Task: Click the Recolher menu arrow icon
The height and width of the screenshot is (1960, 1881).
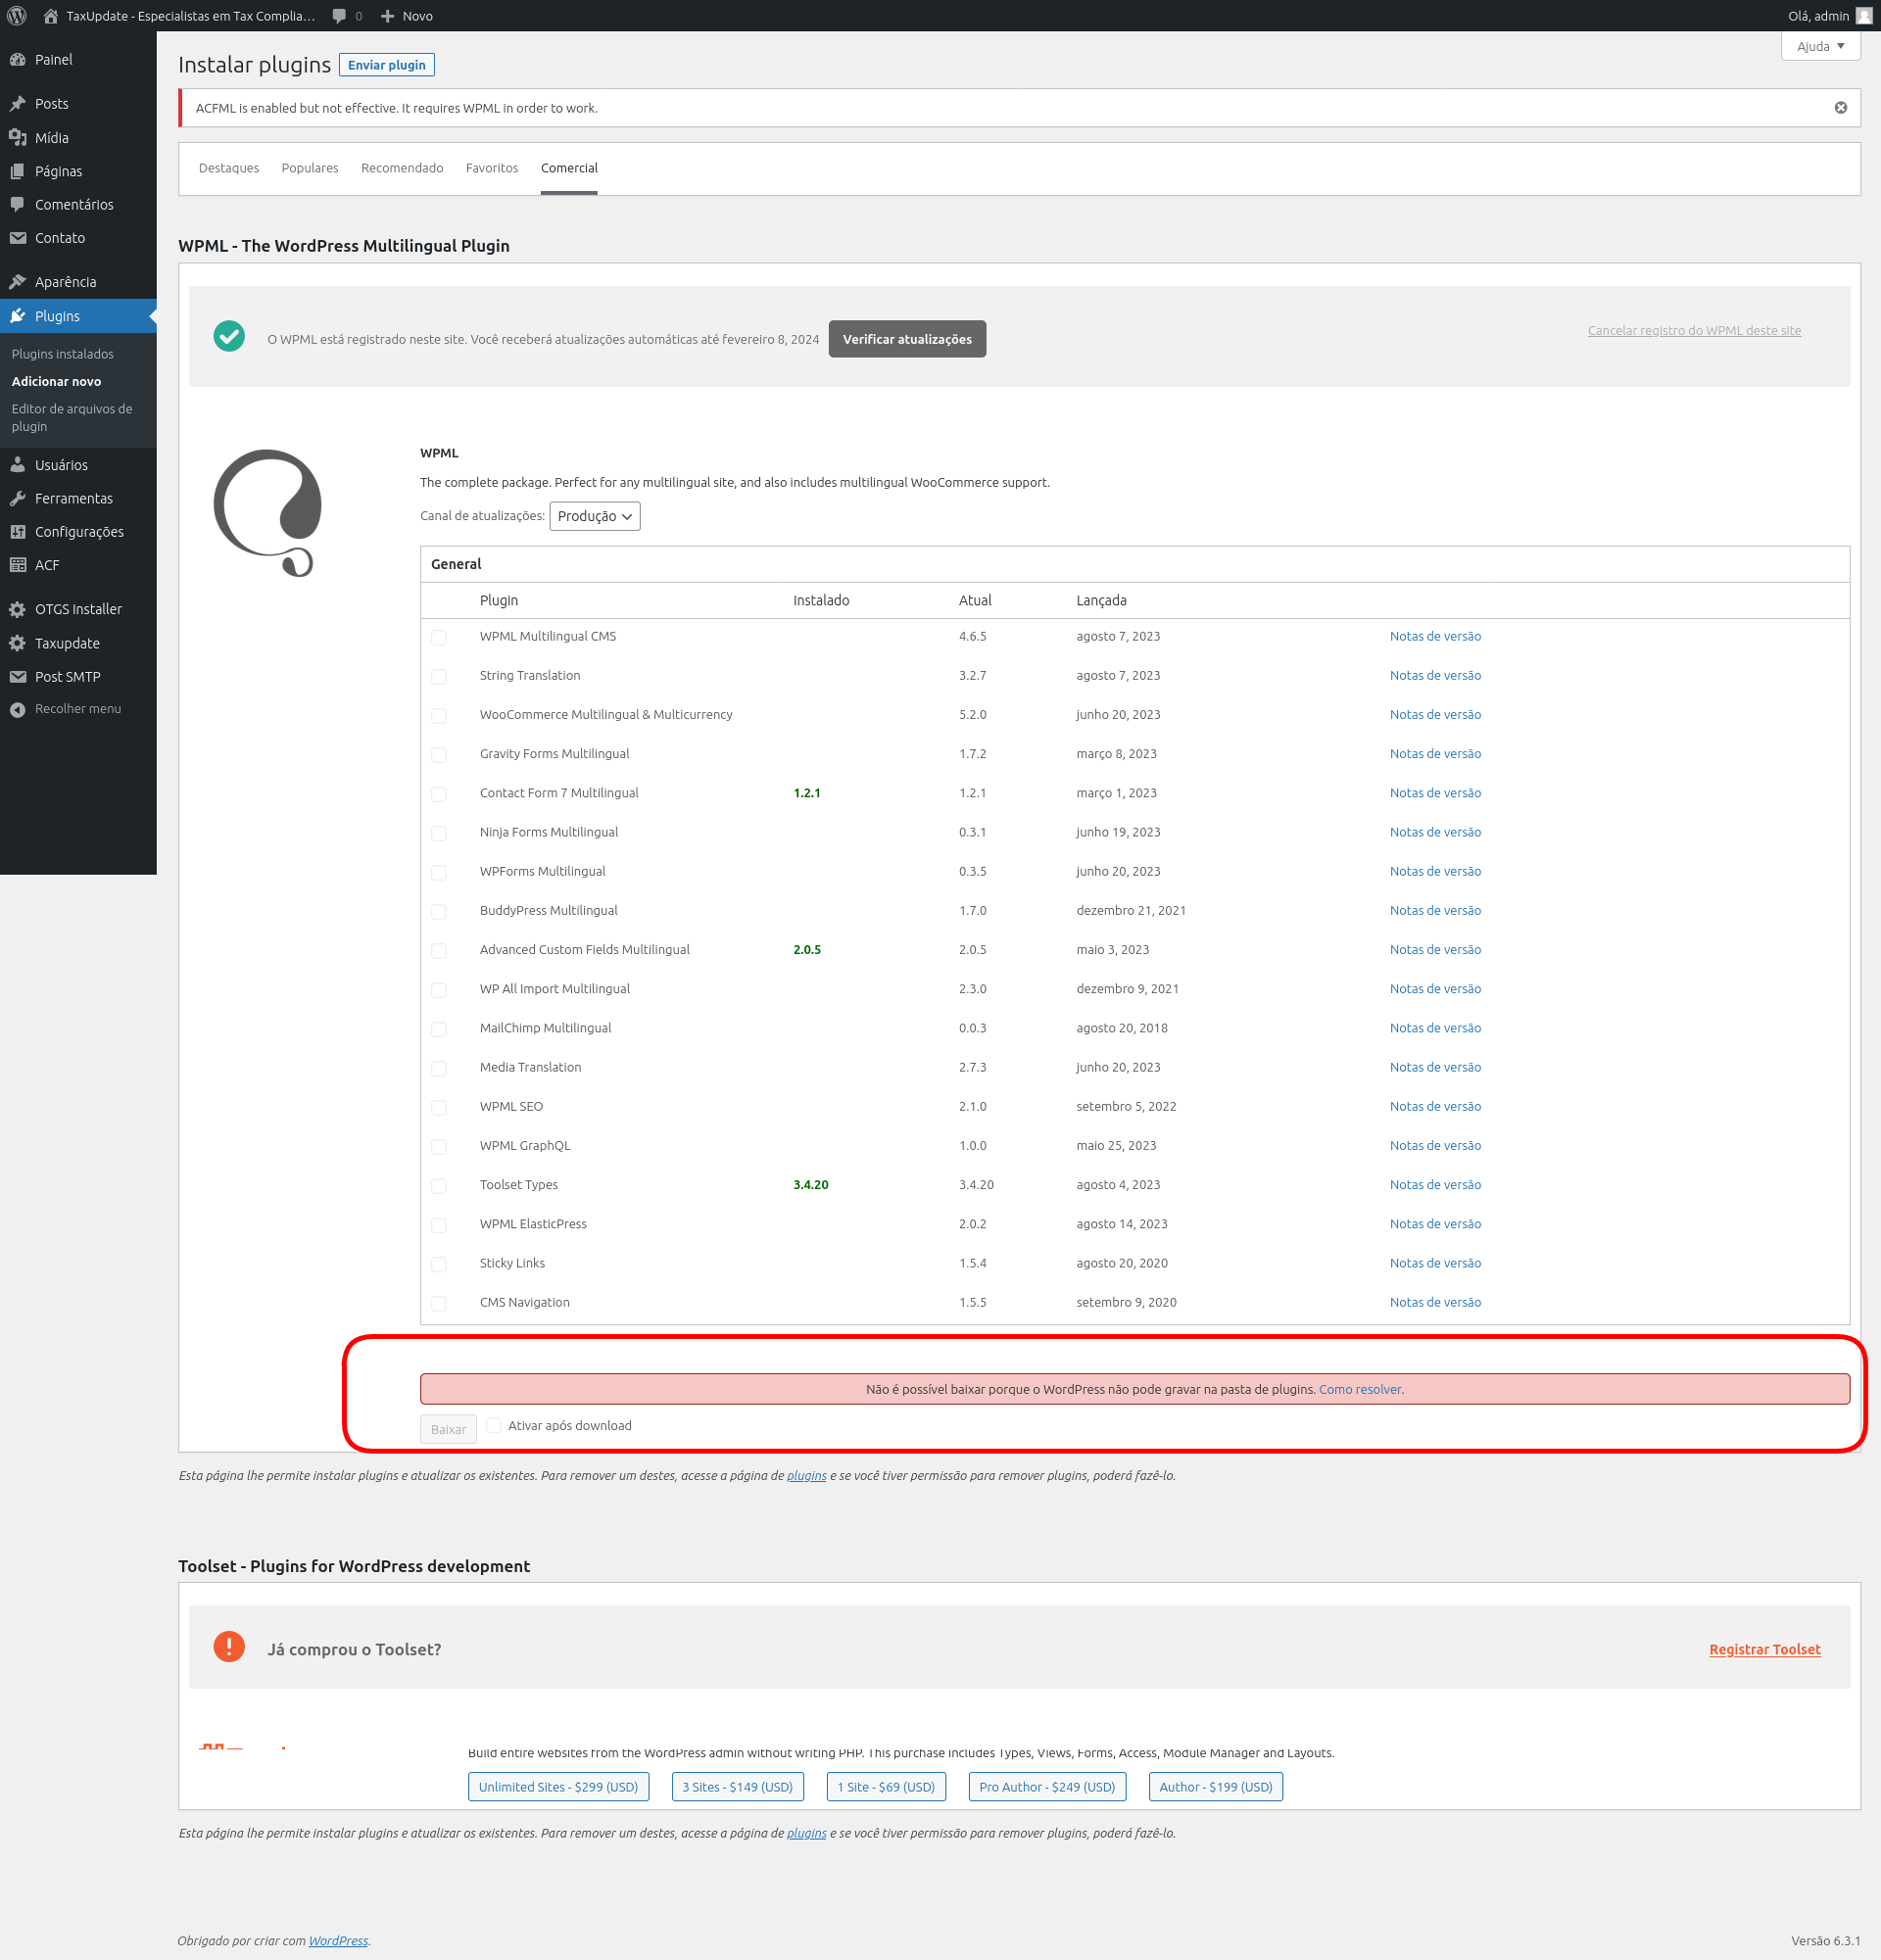Action: pyautogui.click(x=18, y=709)
